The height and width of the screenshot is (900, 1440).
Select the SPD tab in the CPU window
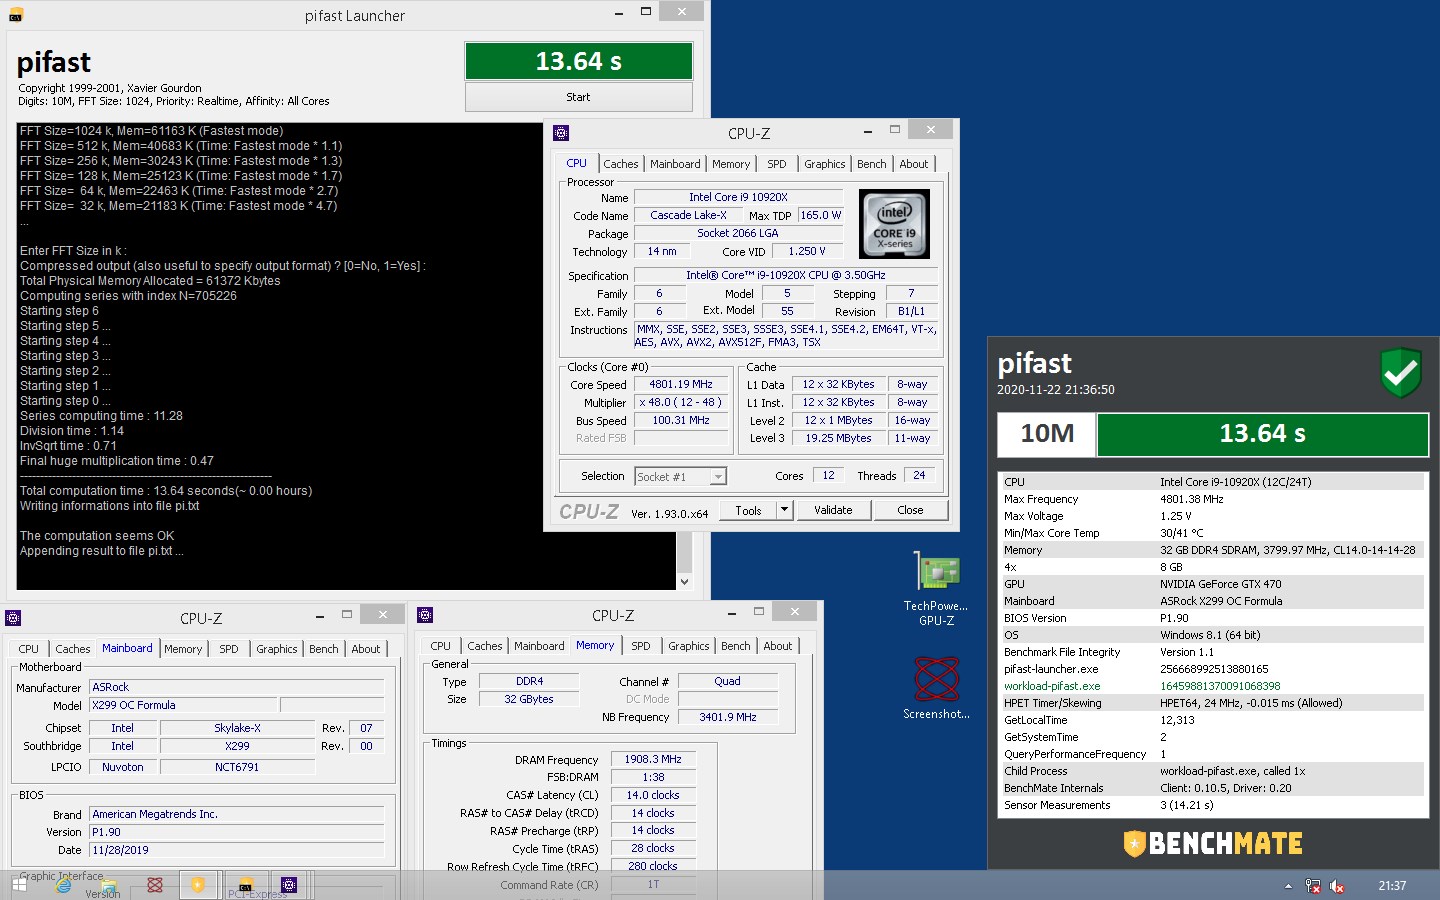(777, 164)
